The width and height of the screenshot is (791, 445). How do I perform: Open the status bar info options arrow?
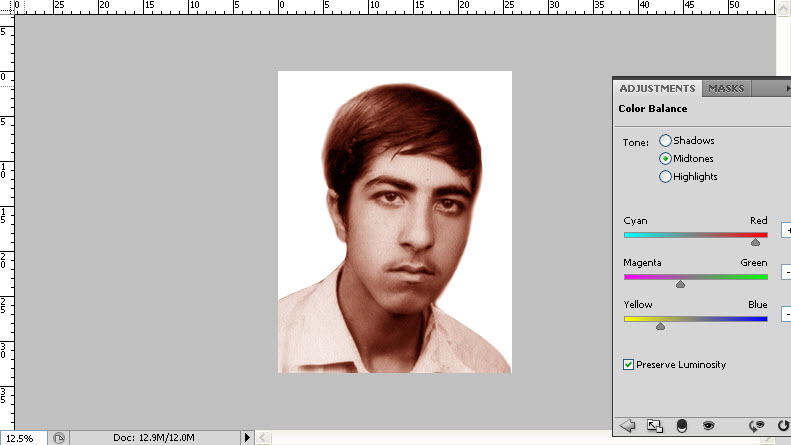pyautogui.click(x=247, y=437)
